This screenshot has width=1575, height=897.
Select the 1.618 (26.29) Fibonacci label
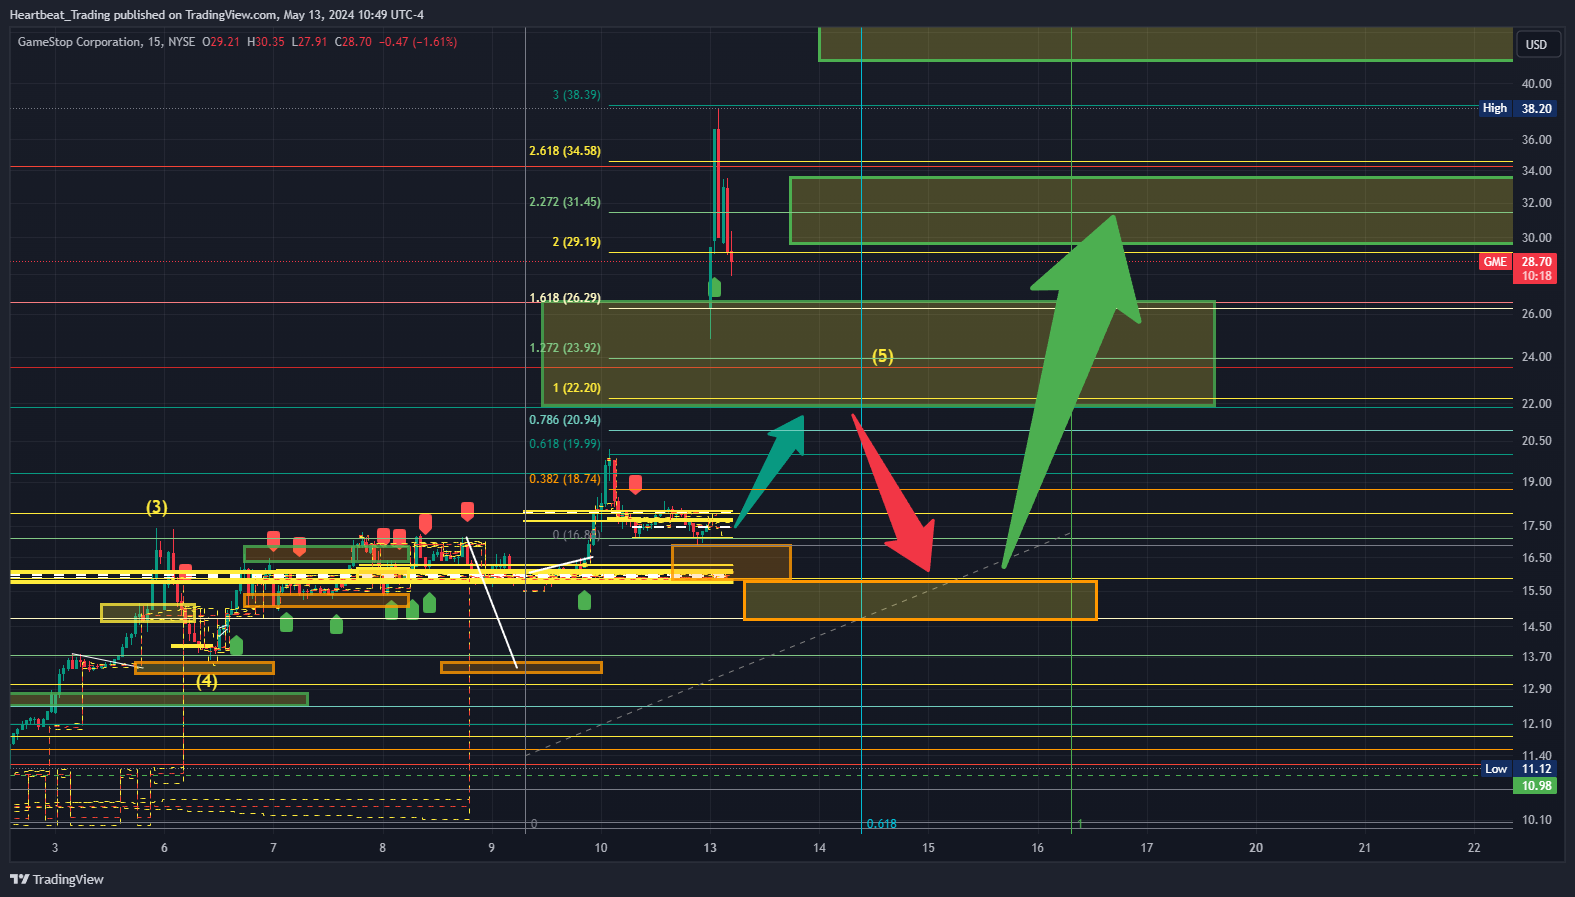(x=565, y=298)
